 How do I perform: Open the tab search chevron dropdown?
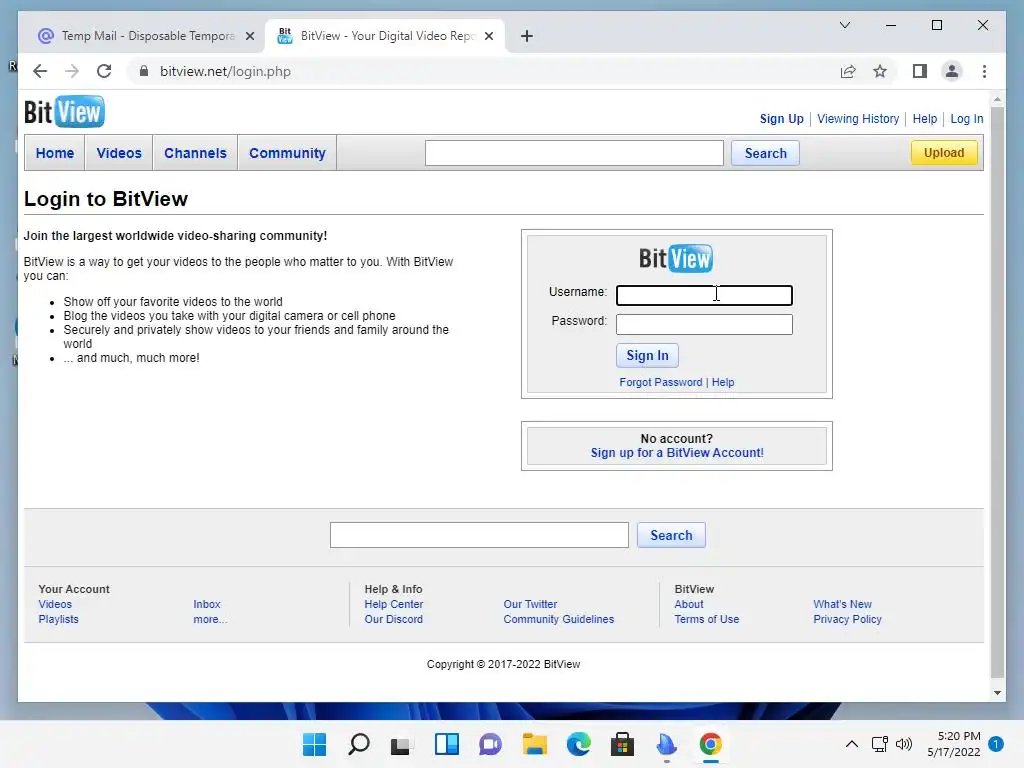coord(844,25)
